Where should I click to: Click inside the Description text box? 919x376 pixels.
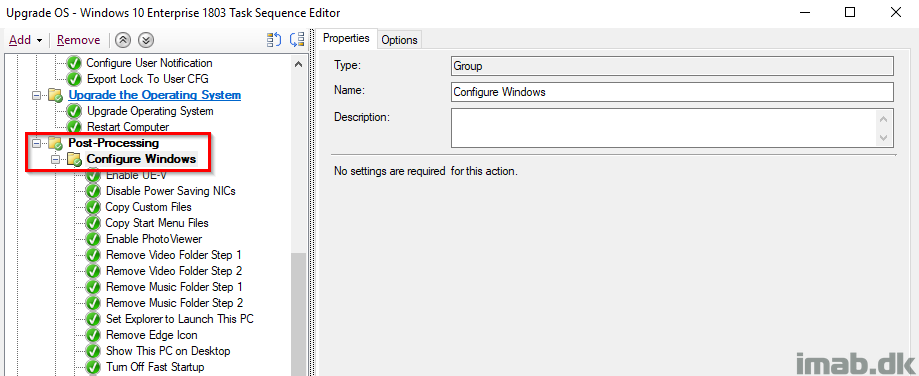point(665,128)
